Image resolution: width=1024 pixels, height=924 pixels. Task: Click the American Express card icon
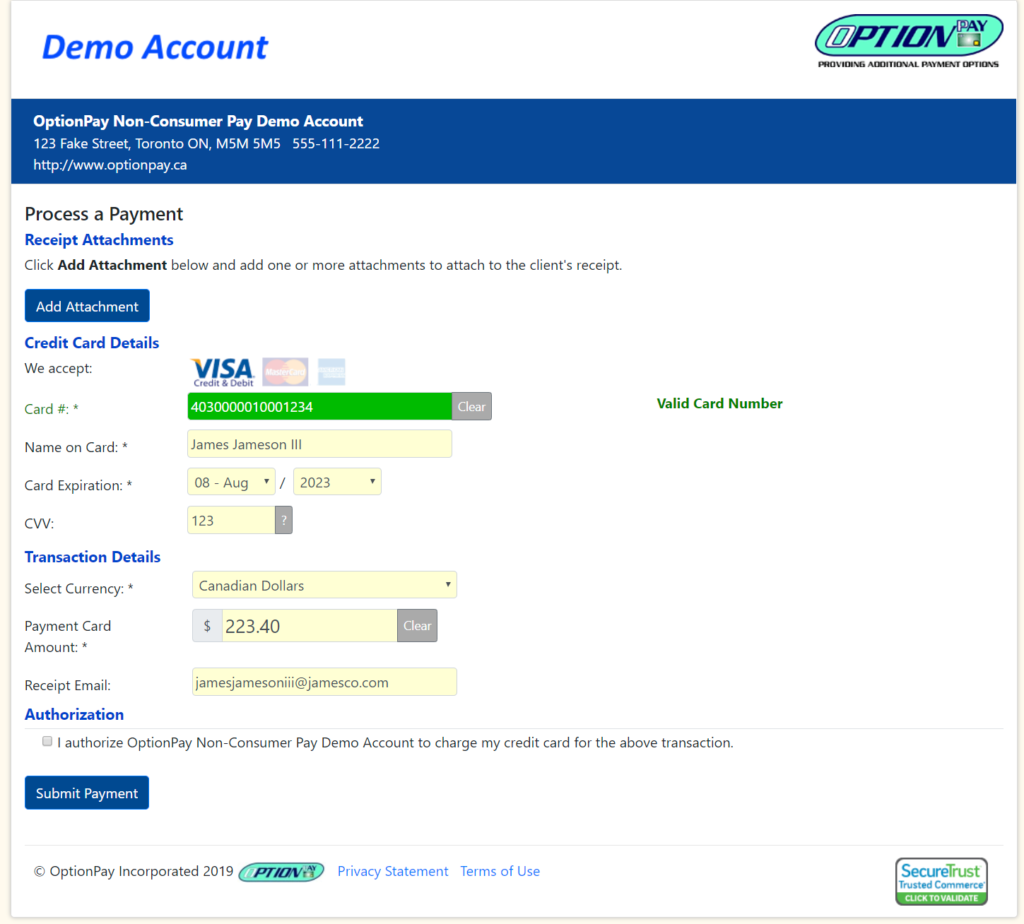pos(331,372)
